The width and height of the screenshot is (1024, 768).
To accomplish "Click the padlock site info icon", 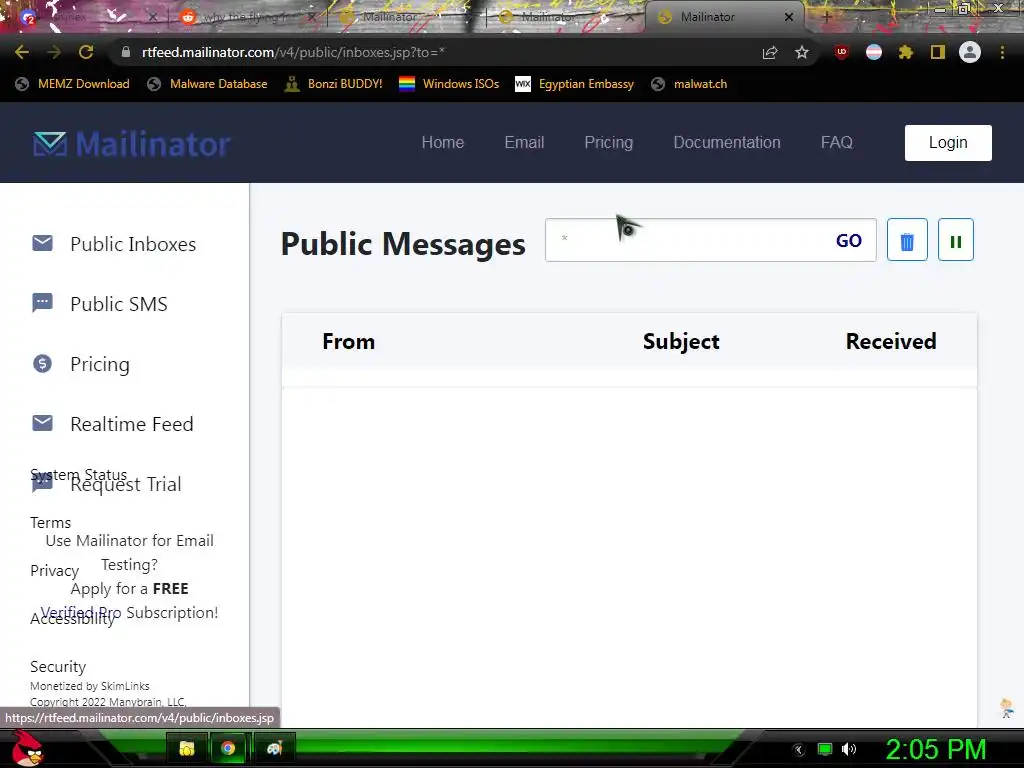I will (126, 52).
